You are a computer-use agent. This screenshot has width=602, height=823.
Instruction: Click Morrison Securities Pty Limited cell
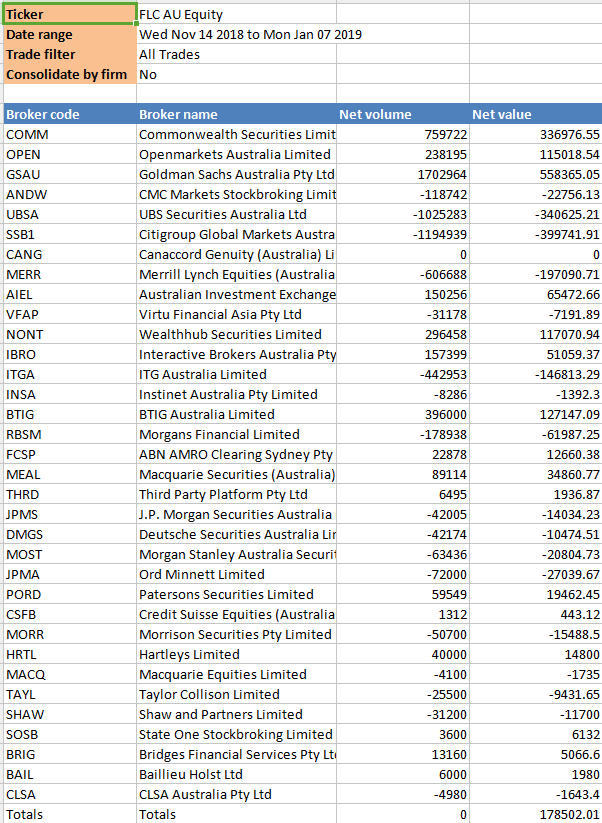[236, 634]
